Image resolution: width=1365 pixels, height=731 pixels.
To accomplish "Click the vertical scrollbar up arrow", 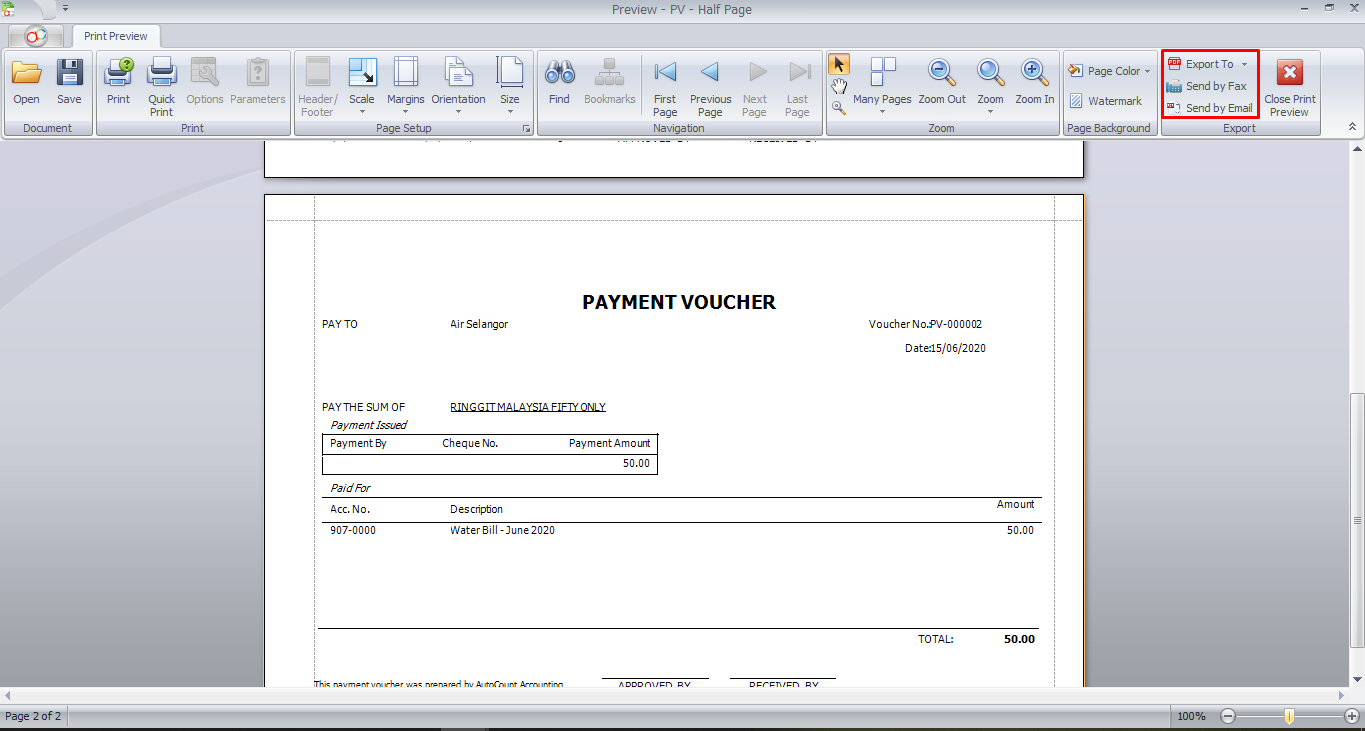I will point(1357,148).
